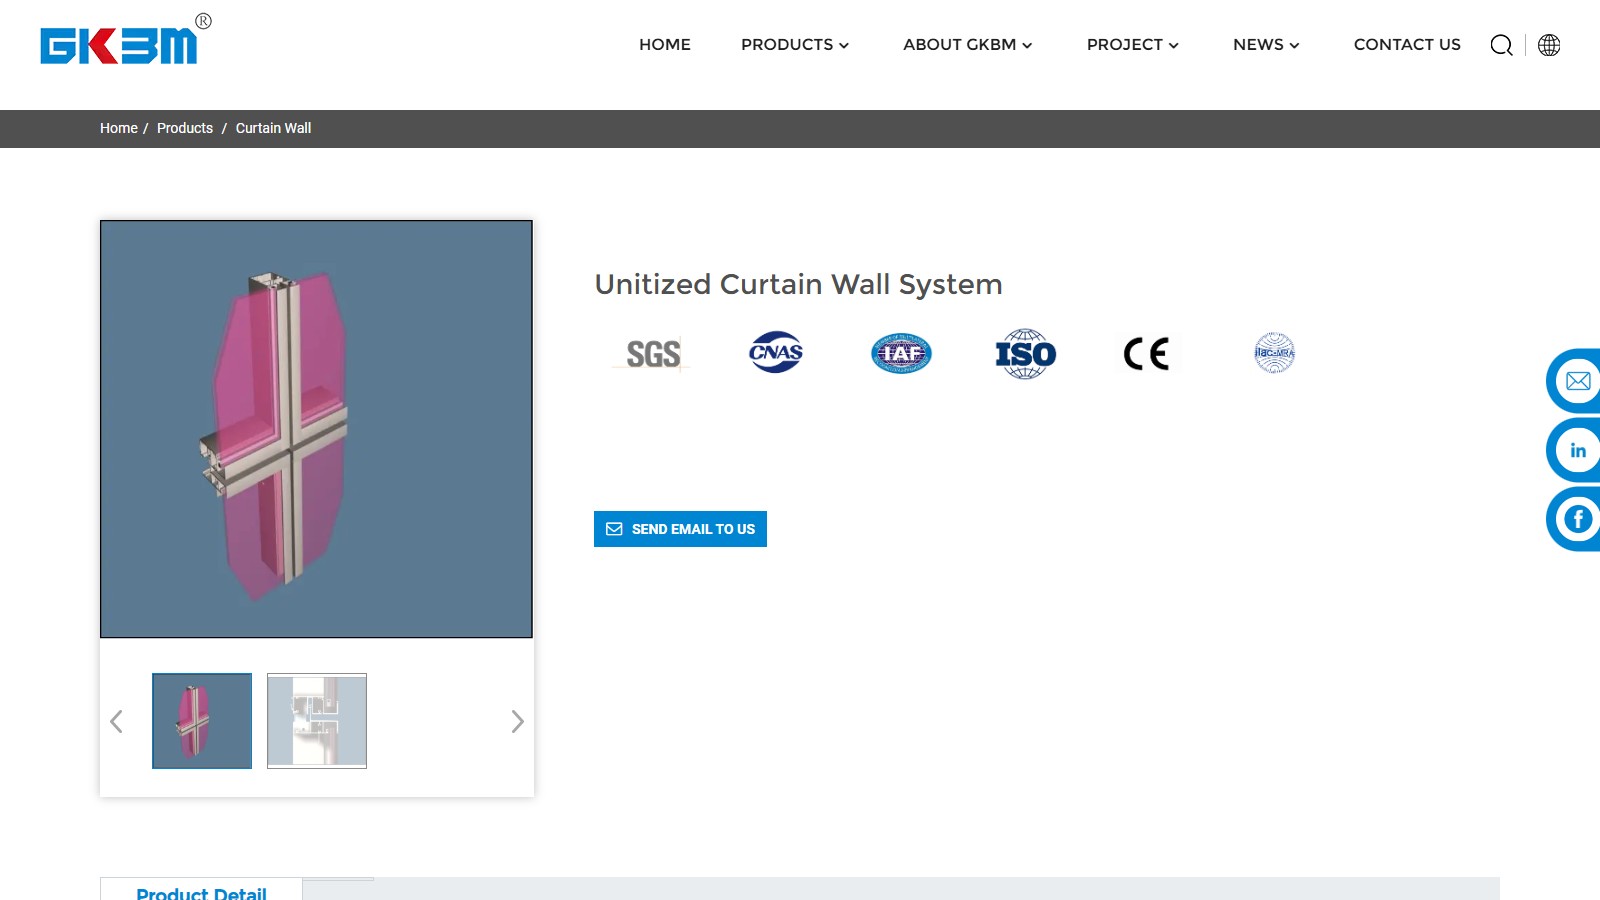Follow the Home breadcrumb link
This screenshot has height=900, width=1600.
pyautogui.click(x=119, y=128)
